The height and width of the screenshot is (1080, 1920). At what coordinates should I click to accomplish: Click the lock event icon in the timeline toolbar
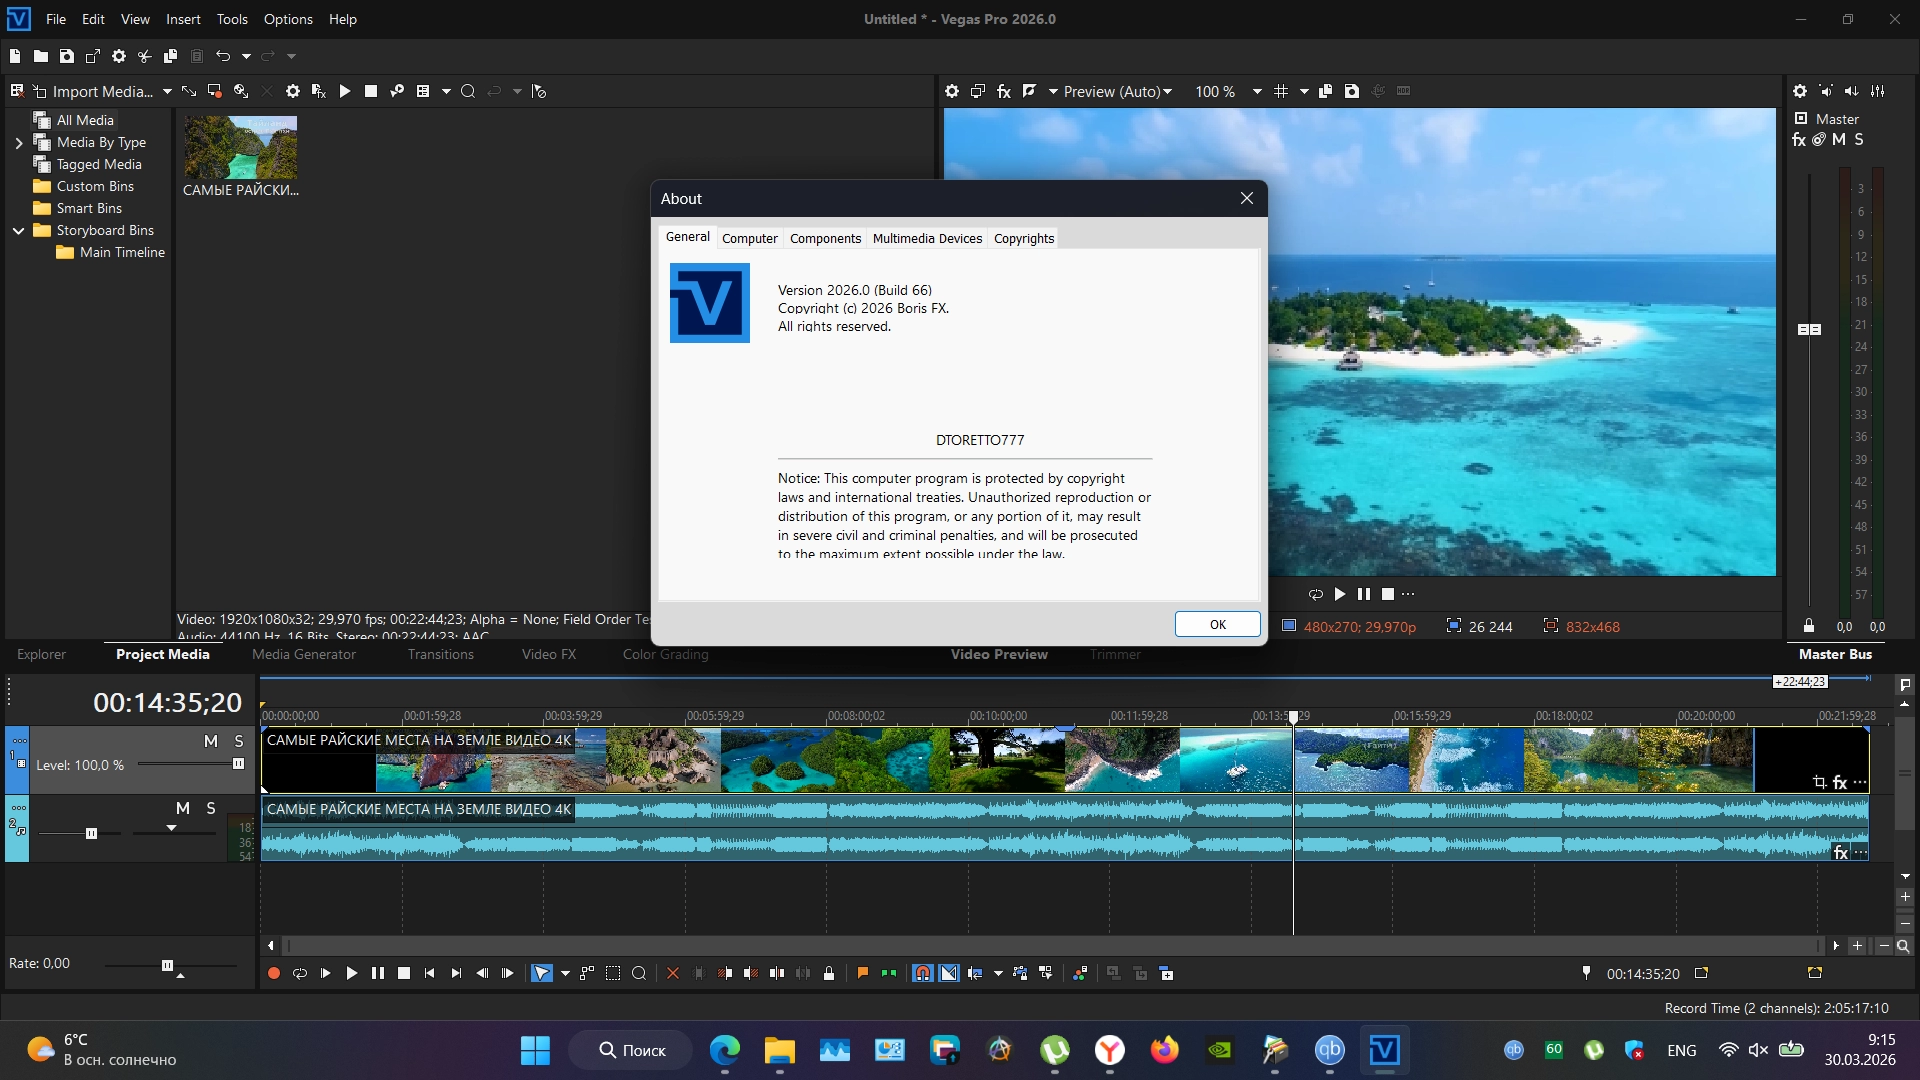tap(829, 973)
